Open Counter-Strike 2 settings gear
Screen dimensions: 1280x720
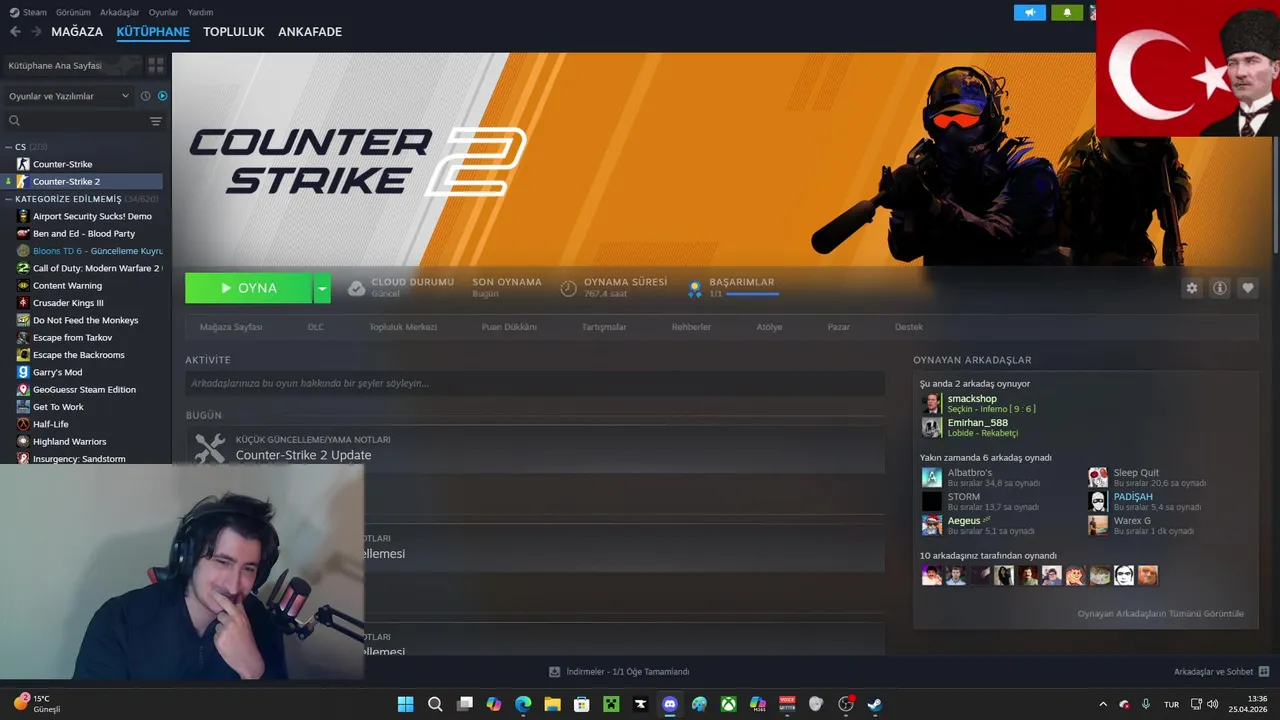pyautogui.click(x=1192, y=288)
